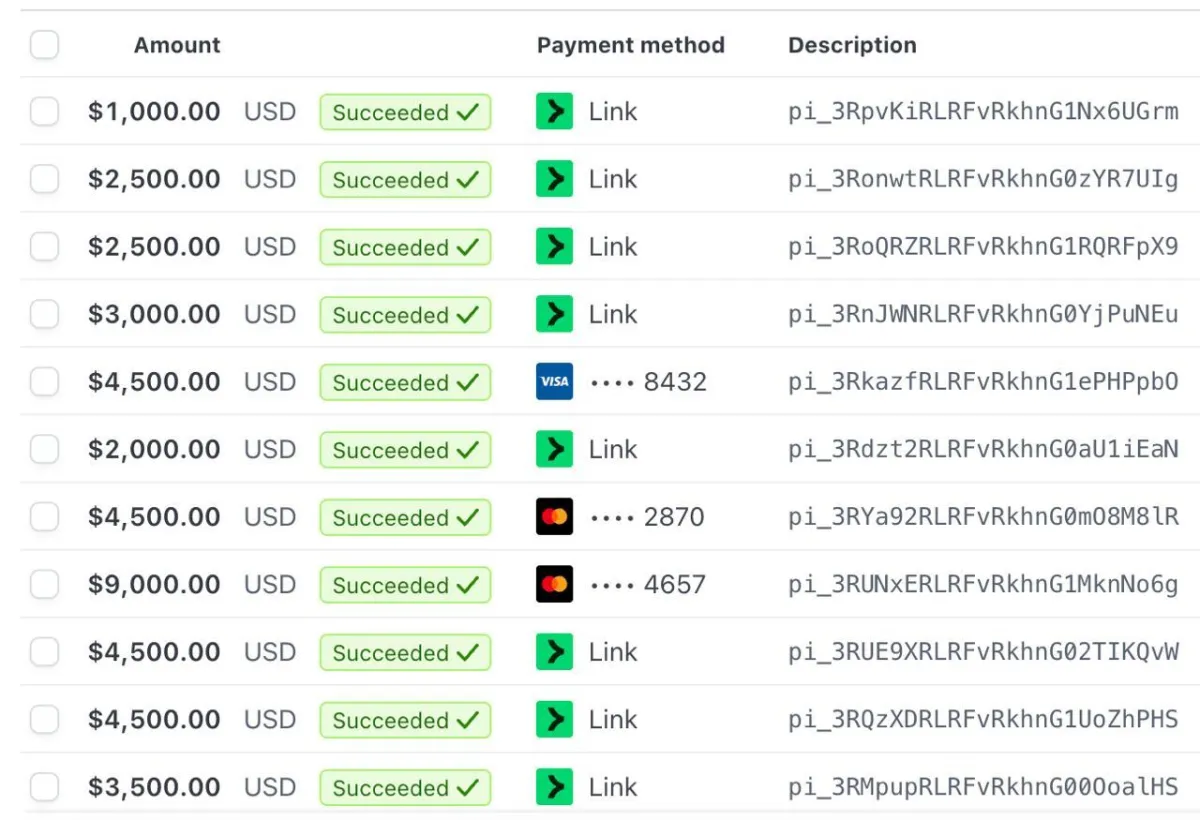Toggle the select-all checkbox in the header
This screenshot has height=820, width=1200.
(44, 45)
